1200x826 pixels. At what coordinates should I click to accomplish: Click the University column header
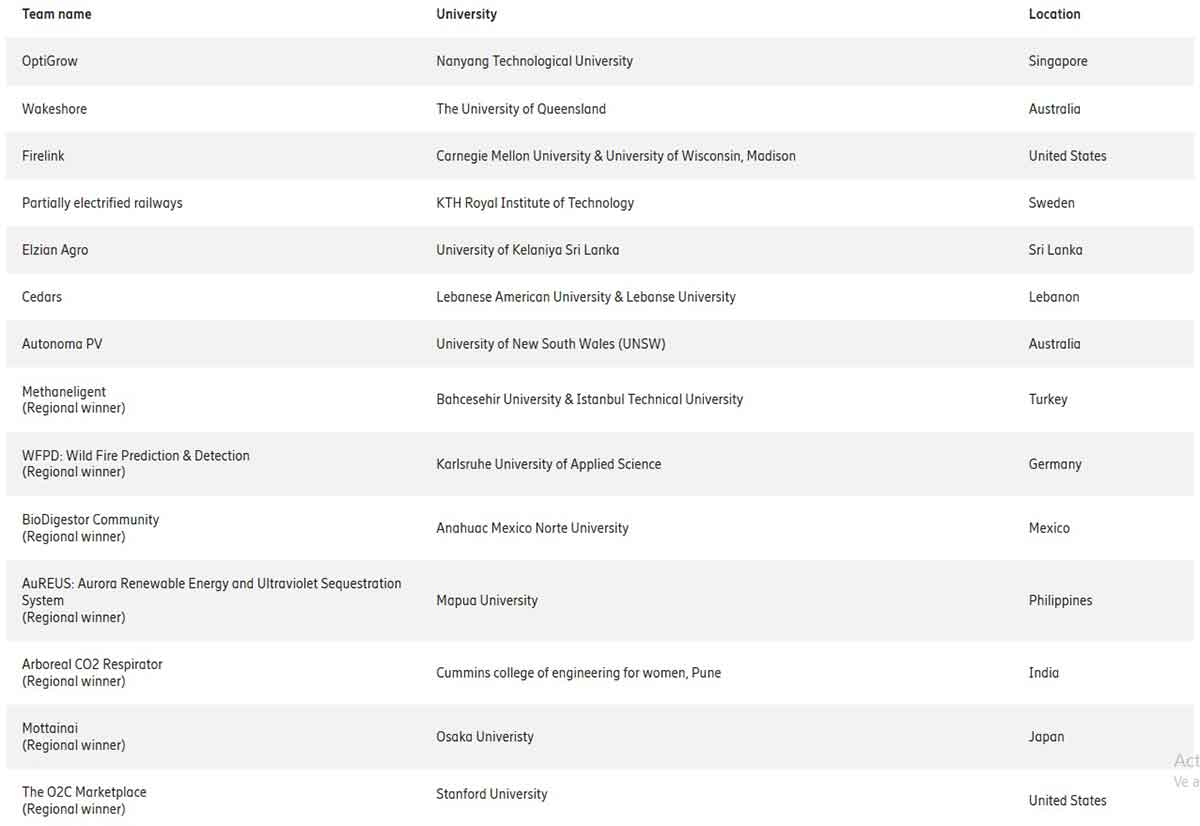[x=466, y=14]
